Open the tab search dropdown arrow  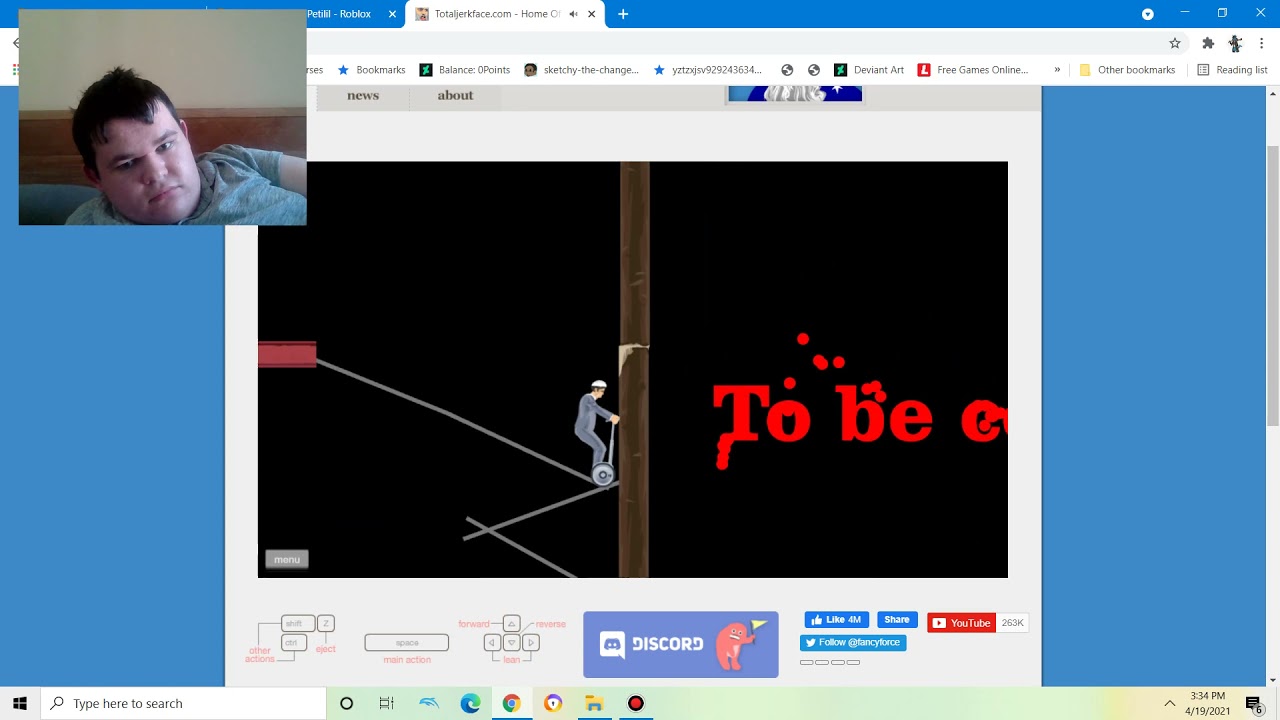[x=1148, y=14]
